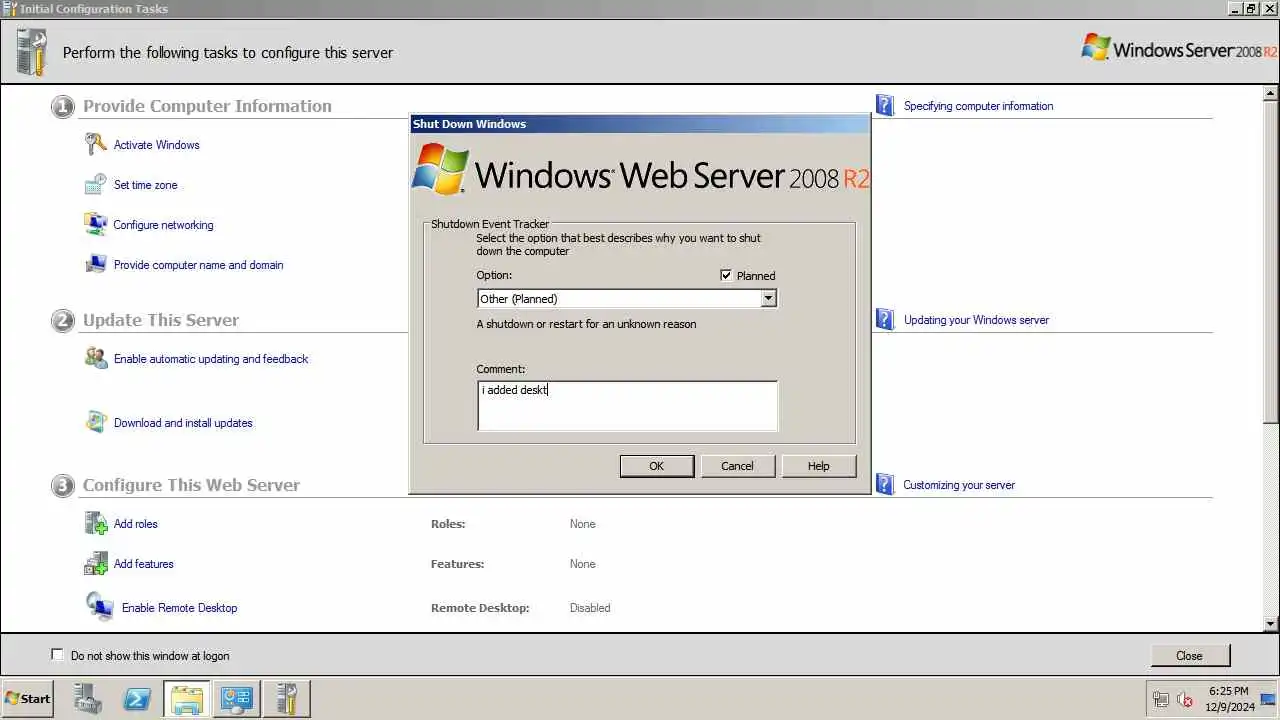The height and width of the screenshot is (720, 1280).
Task: Click Initial Configuration Tasks taskbar icon
Action: (287, 699)
